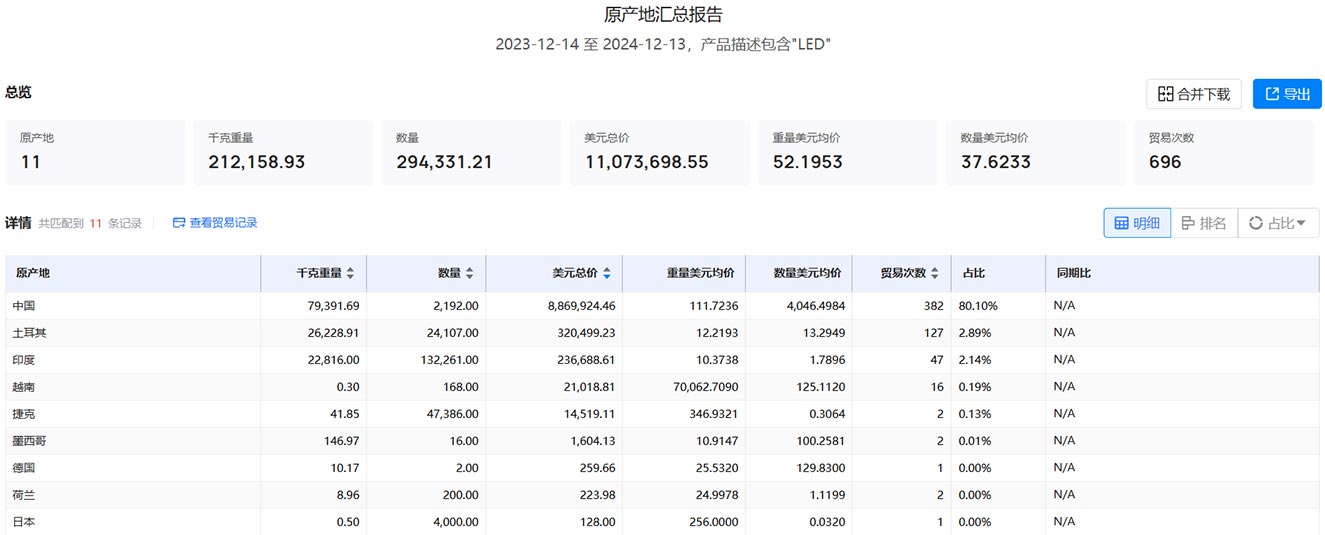Click the 382 trade count cell

pyautogui.click(x=902, y=306)
